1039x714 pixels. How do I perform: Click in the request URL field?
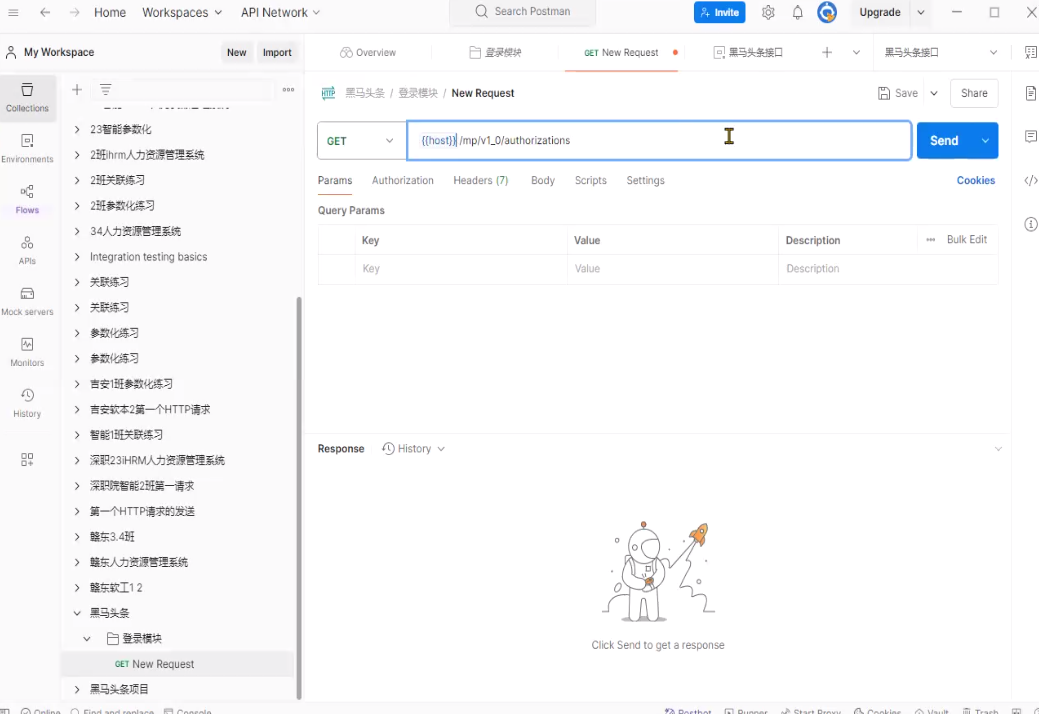659,140
